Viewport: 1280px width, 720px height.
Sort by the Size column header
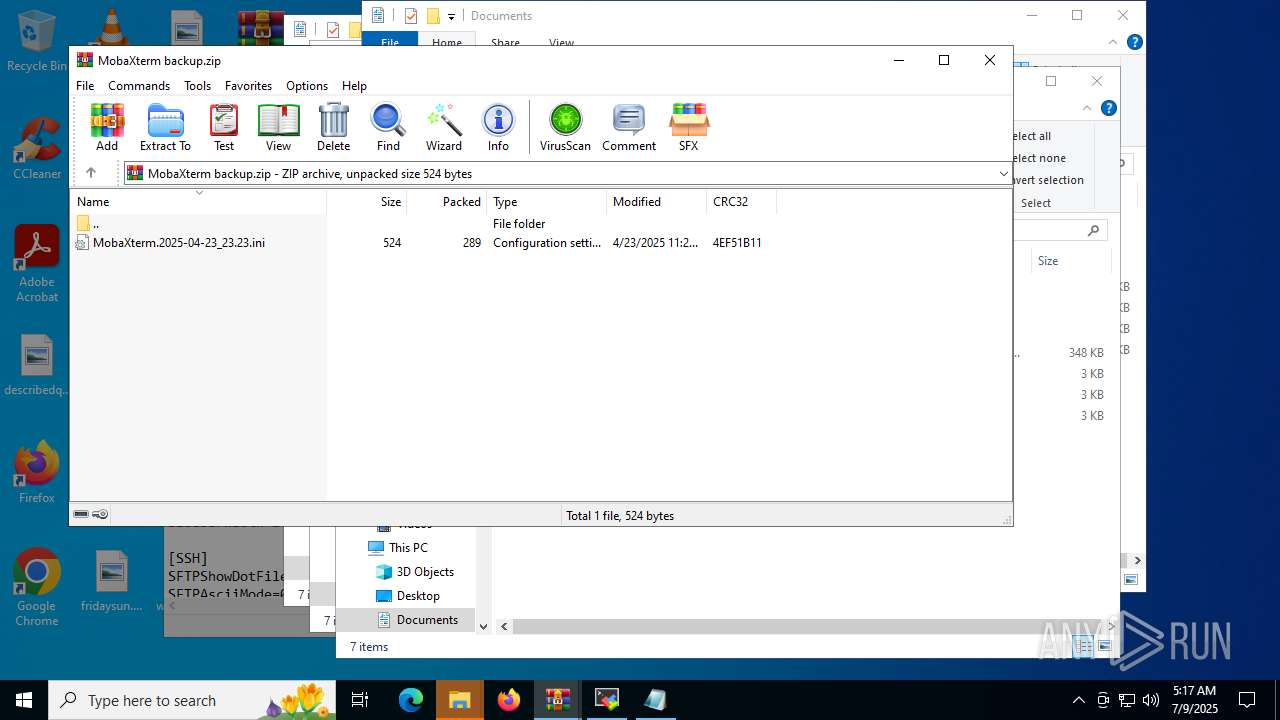pyautogui.click(x=367, y=202)
